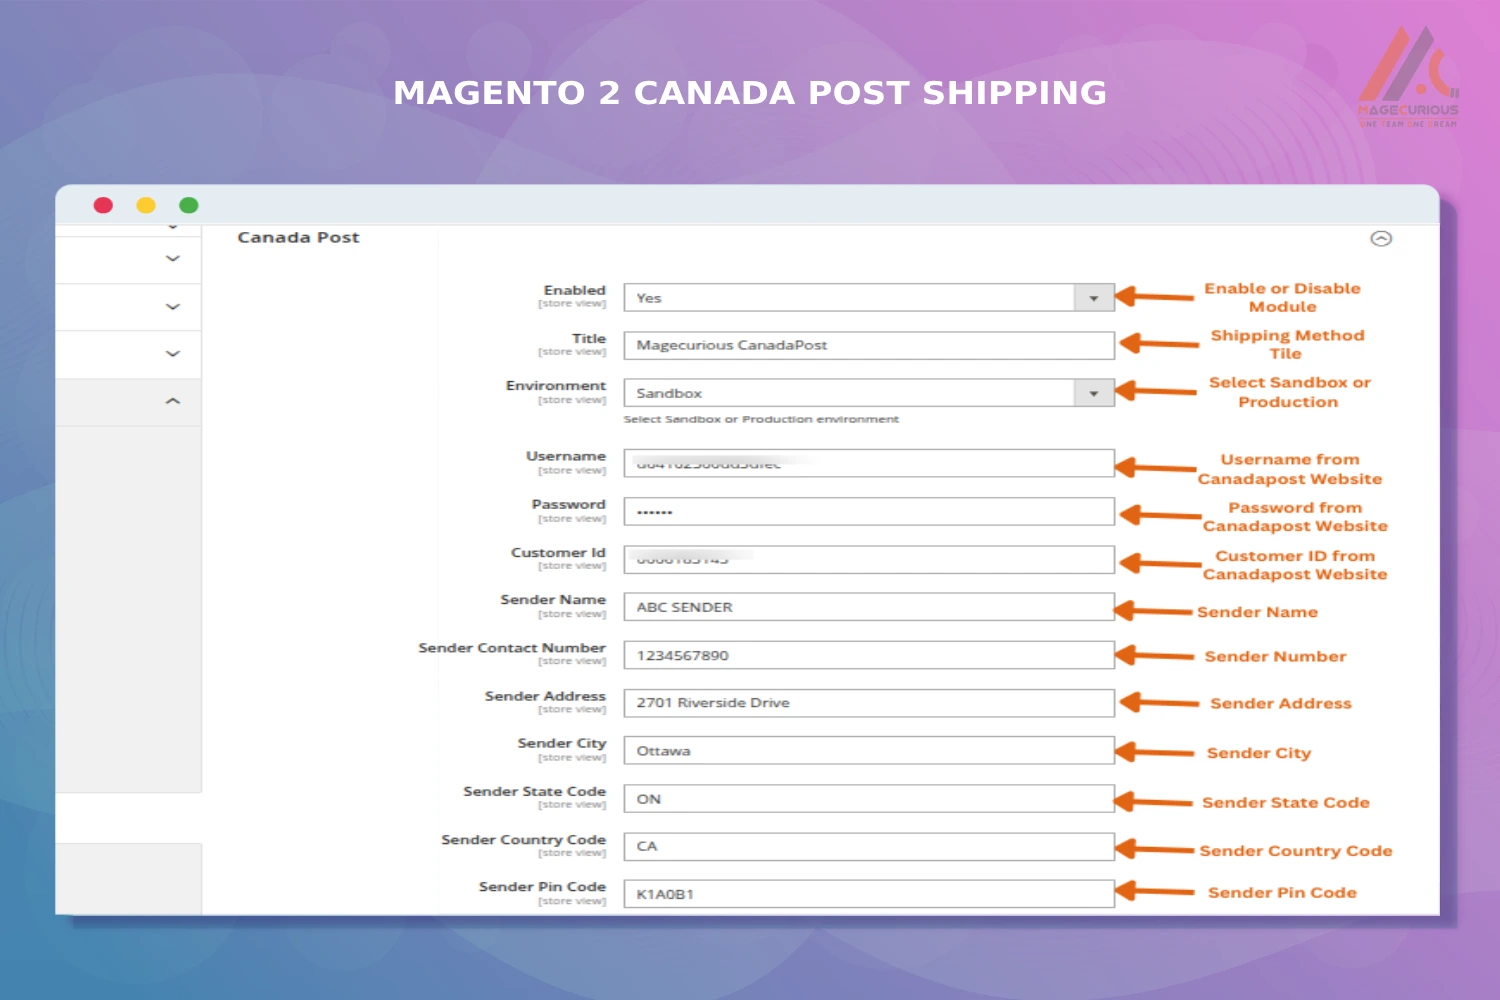Collapse the expanded sidebar section with the up chevron

[173, 401]
